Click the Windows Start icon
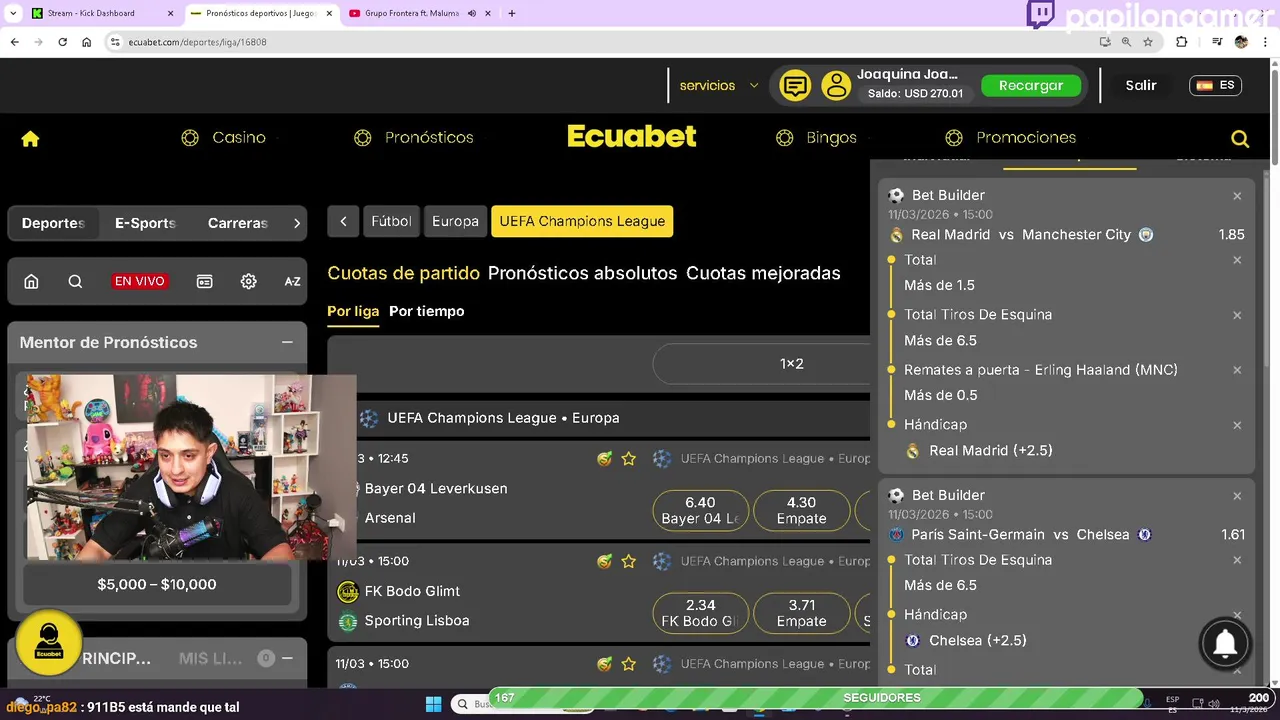Image resolution: width=1280 pixels, height=720 pixels. tap(433, 704)
